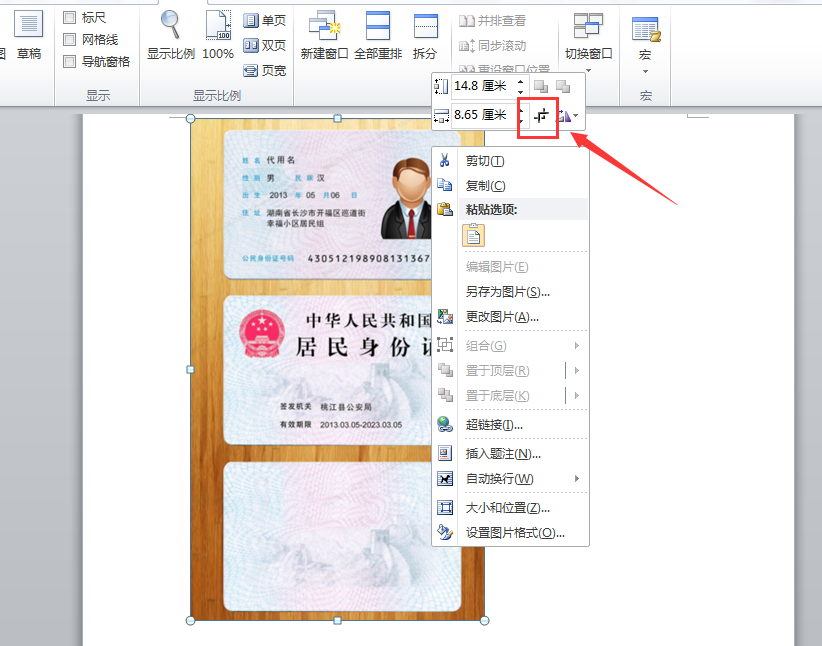
Task: Select 另存为图片(S)... save as picture
Action: coord(511,292)
